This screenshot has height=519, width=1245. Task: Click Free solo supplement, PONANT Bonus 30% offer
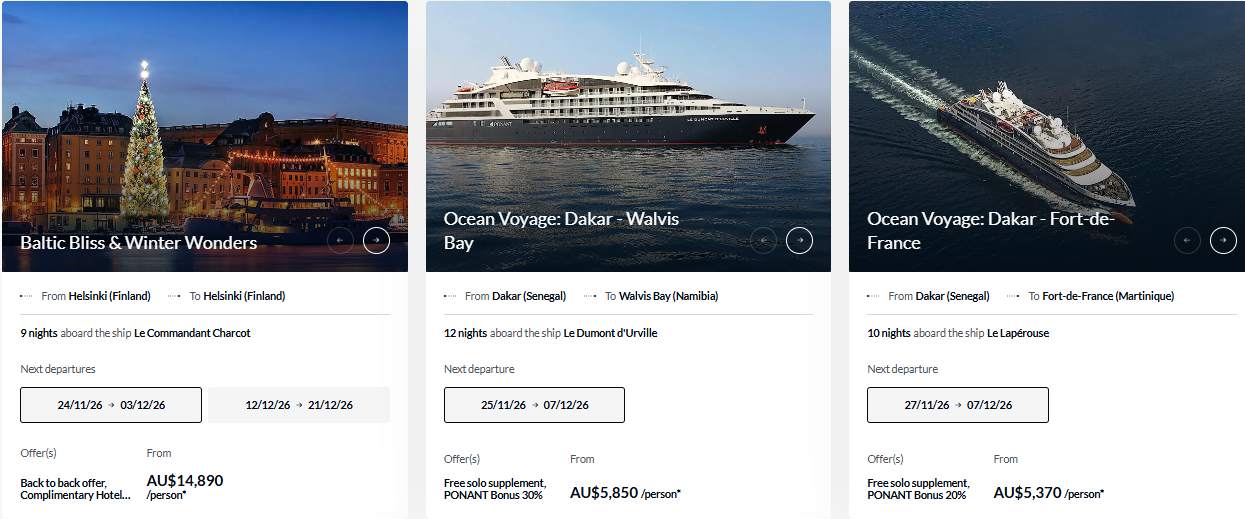pyautogui.click(x=495, y=489)
